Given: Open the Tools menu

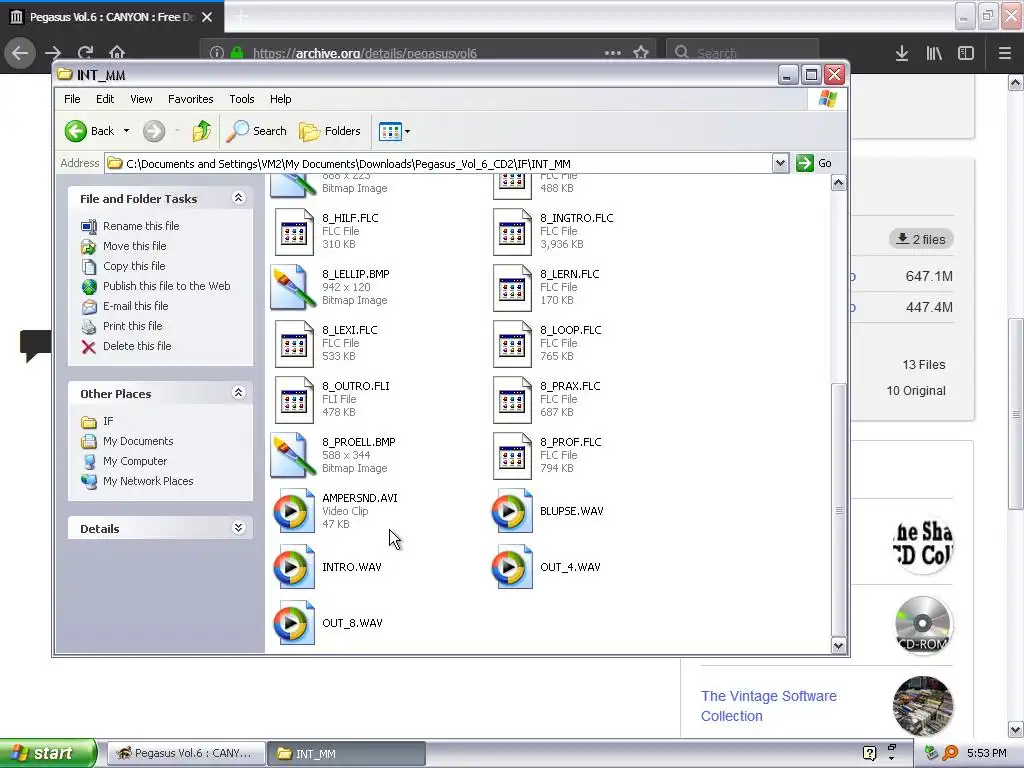Looking at the screenshot, I should point(242,99).
